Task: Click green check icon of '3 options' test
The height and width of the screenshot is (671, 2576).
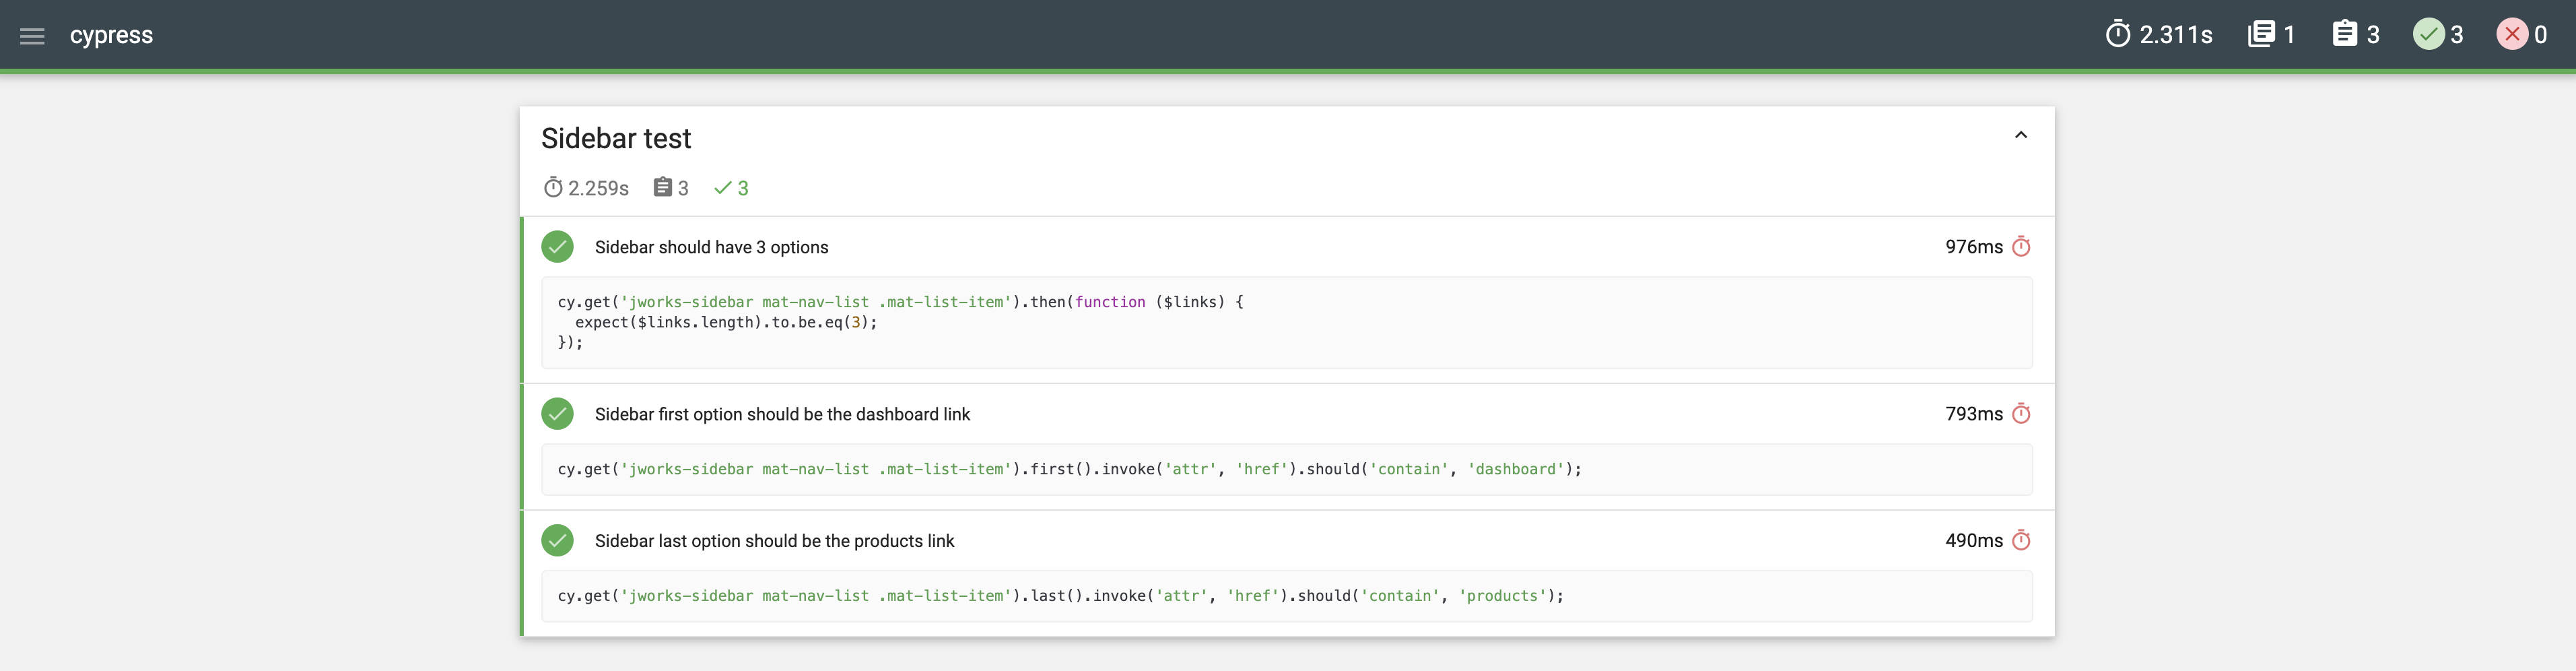Action: click(557, 247)
